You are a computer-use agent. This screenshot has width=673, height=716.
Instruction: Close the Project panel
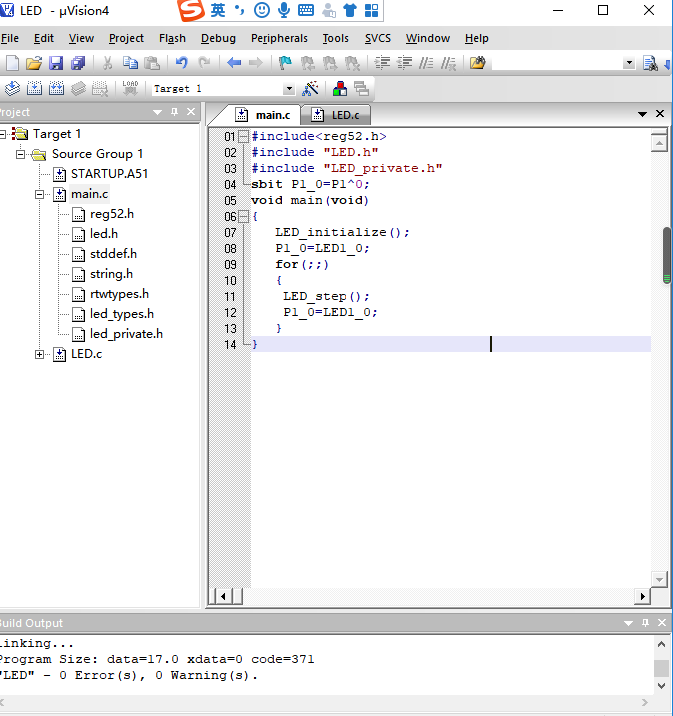pos(191,112)
